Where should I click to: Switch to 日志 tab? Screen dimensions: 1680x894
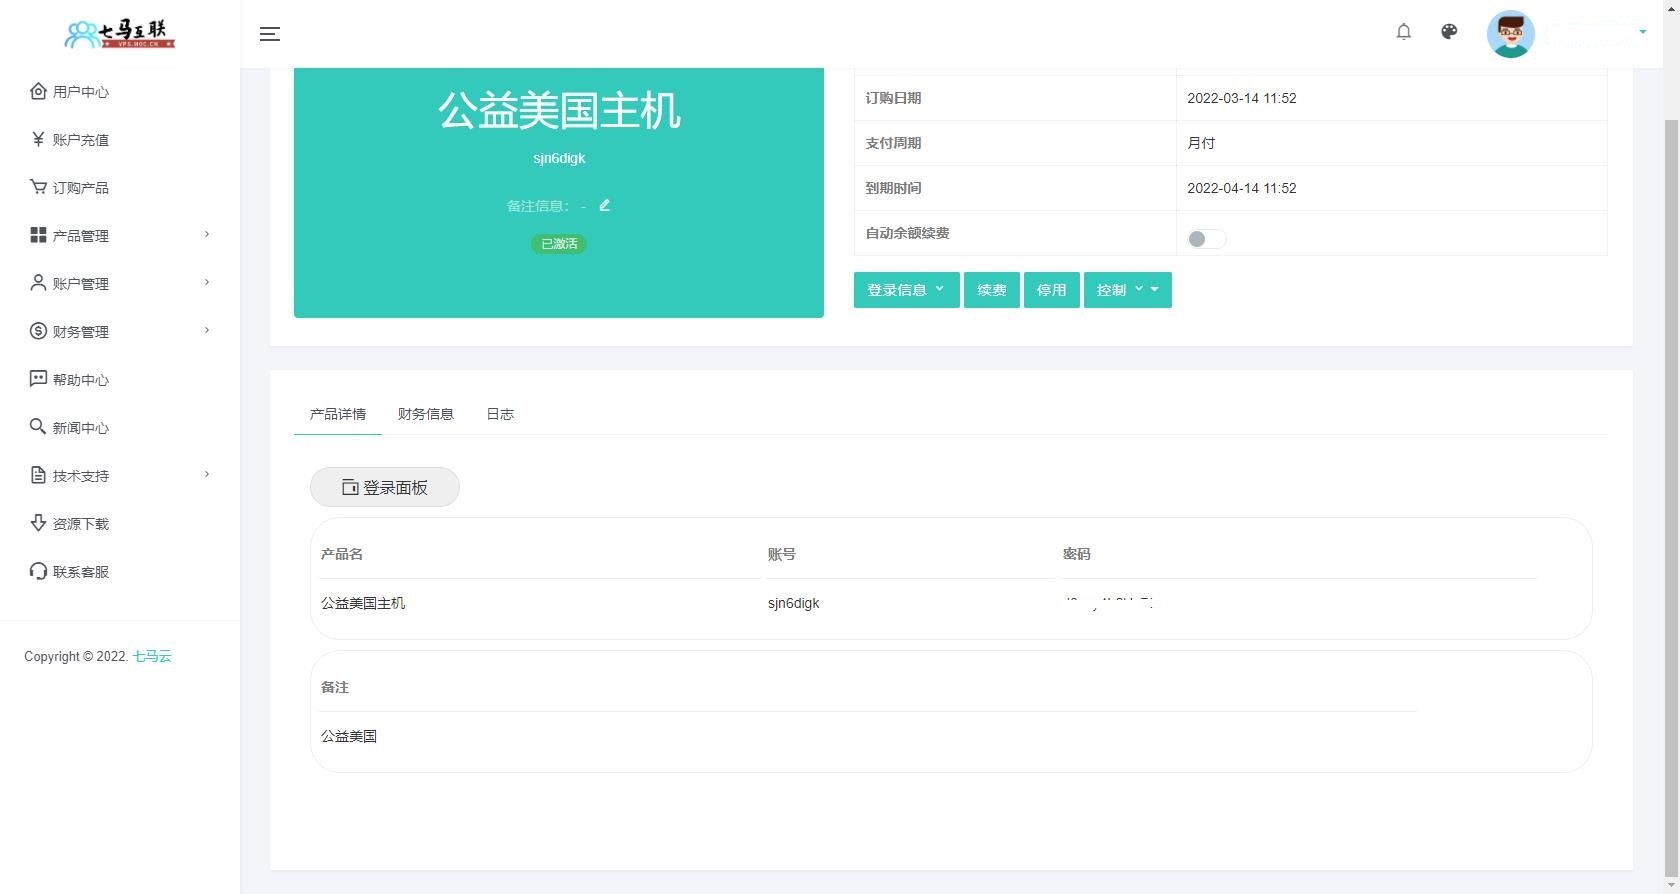coord(500,414)
